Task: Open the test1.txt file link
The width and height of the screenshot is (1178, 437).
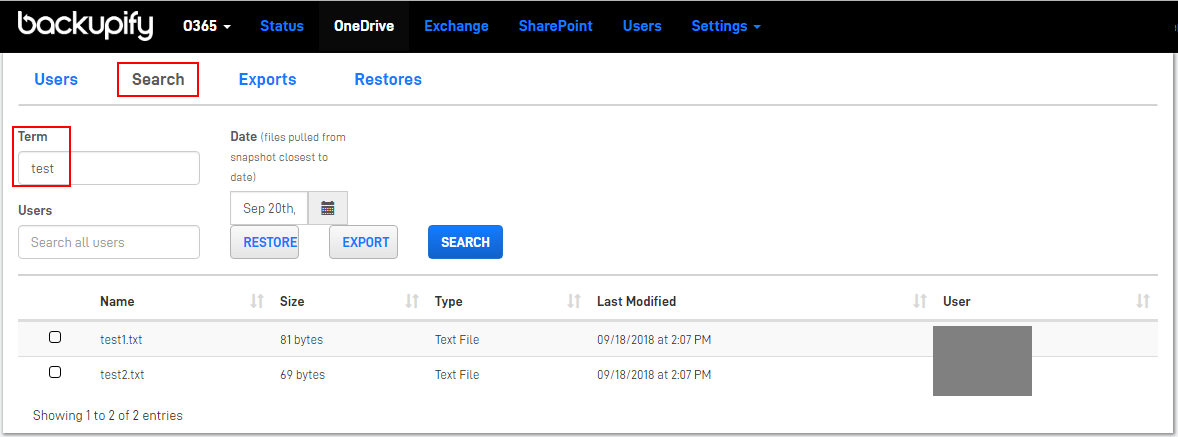Action: click(122, 340)
